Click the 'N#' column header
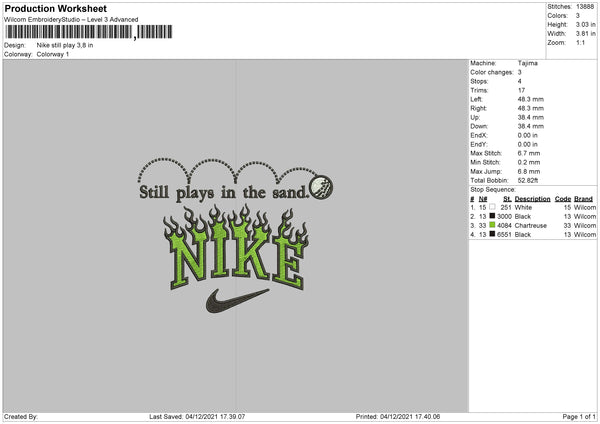The height and width of the screenshot is (424, 600). coord(483,199)
